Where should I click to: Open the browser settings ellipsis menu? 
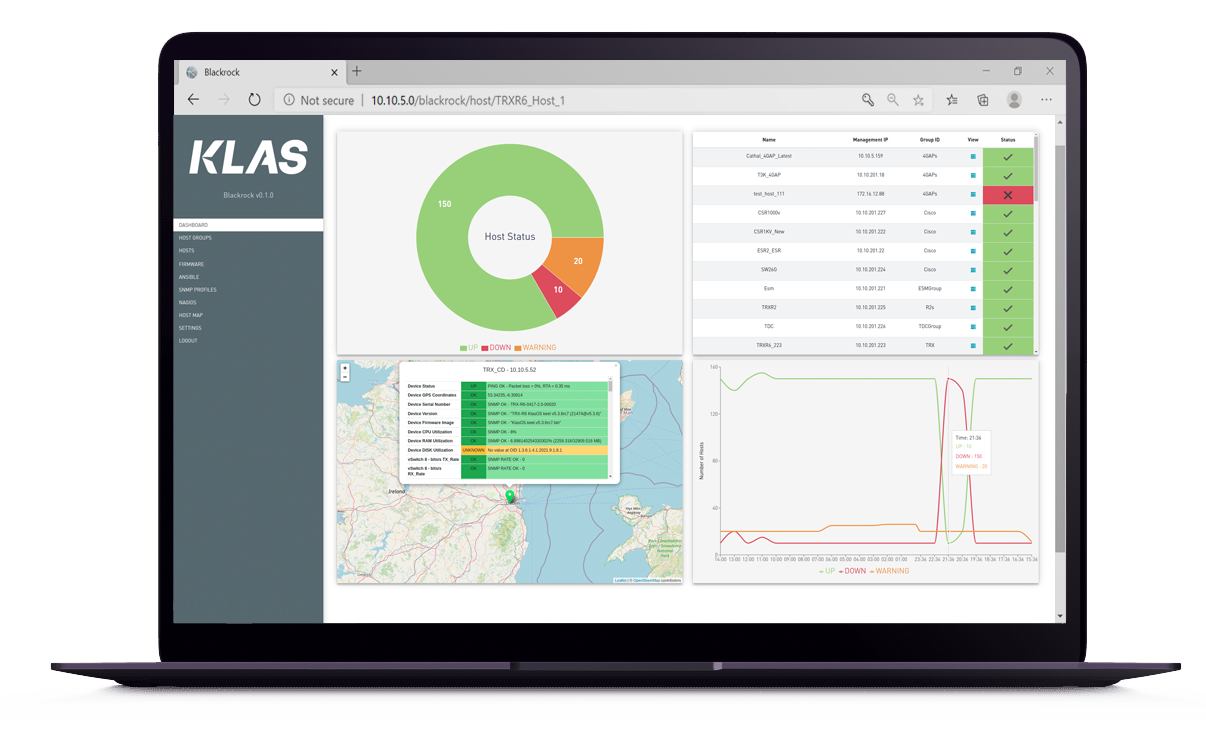(x=1046, y=100)
